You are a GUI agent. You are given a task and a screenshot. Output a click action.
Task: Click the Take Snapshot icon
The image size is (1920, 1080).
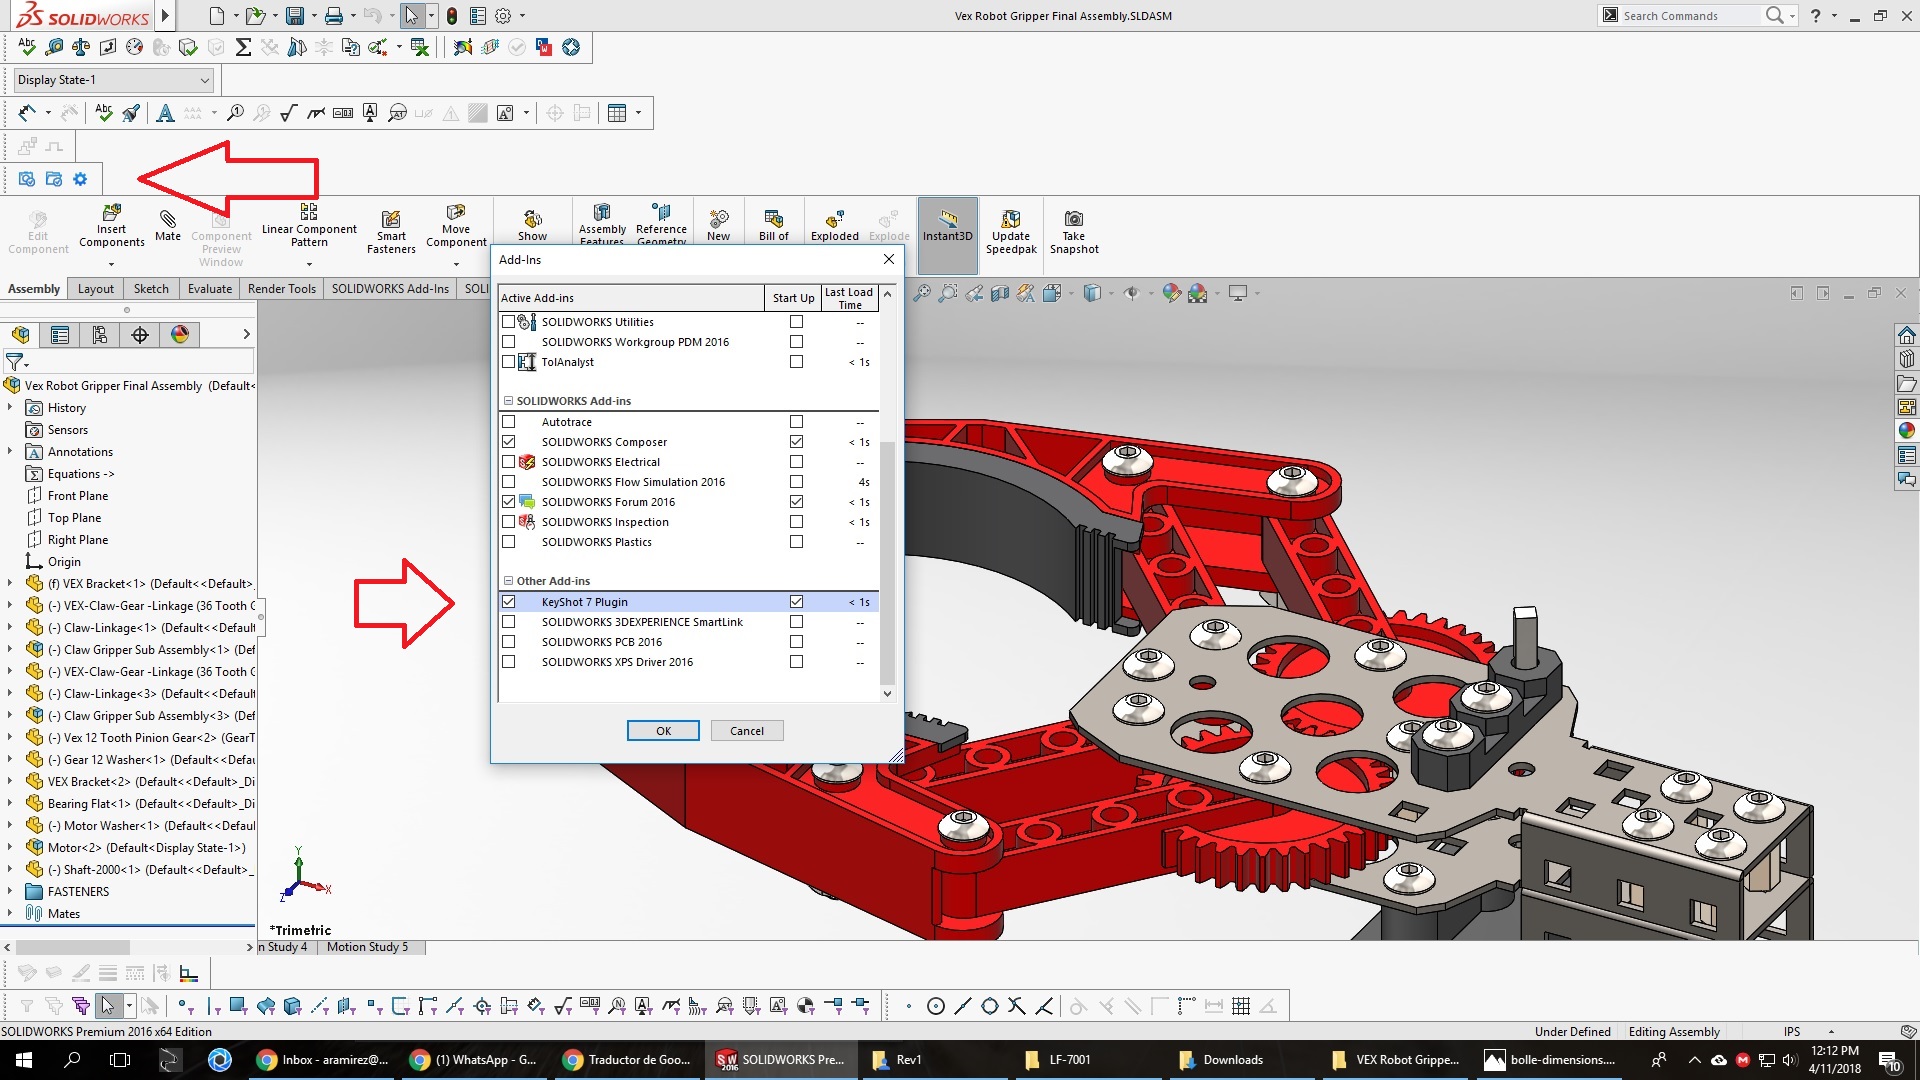(1073, 220)
